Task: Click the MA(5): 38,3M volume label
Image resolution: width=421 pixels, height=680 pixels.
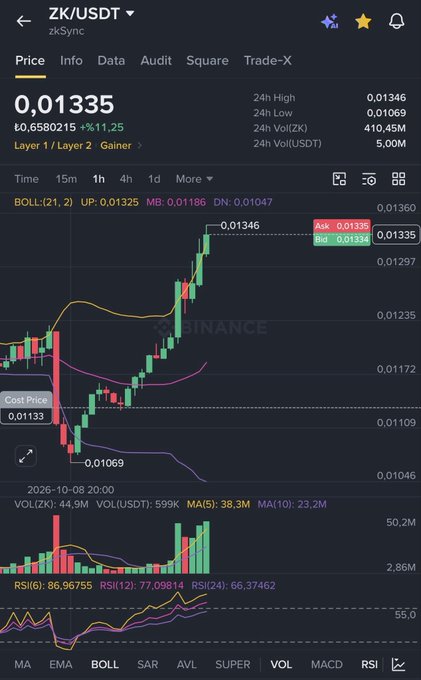Action: 218,504
